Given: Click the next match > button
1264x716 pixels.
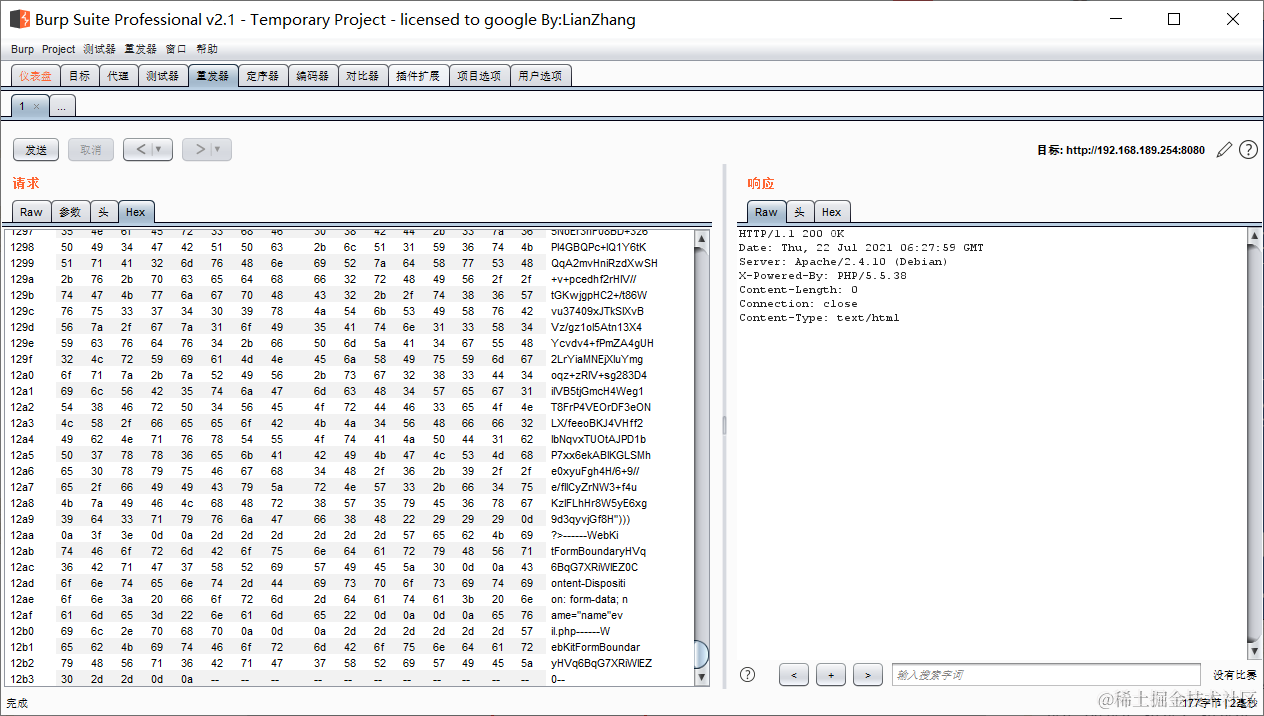Looking at the screenshot, I should point(867,675).
